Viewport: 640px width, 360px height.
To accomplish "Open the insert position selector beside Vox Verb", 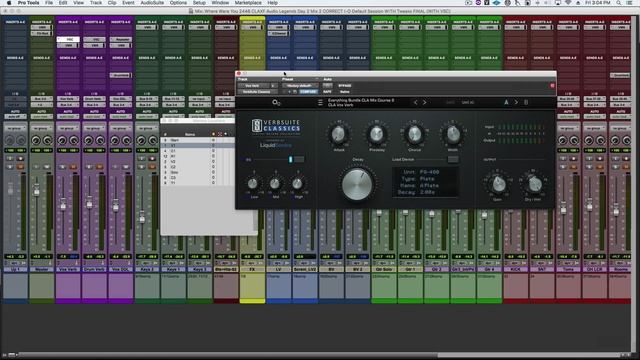I will [x=274, y=86].
